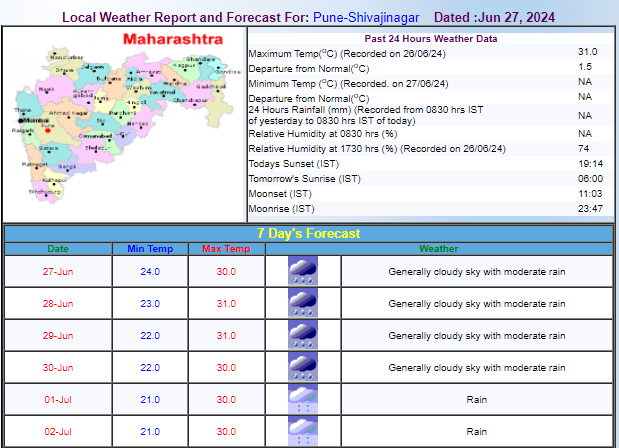Image resolution: width=619 pixels, height=448 pixels.
Task: Click the 01-Jul date cell
Action: pyautogui.click(x=58, y=399)
